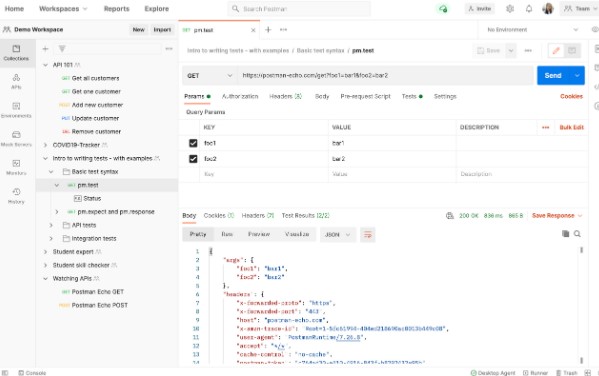This screenshot has width=599, height=376.
Task: Toggle line wrap icon in the response toolbar
Action: 367,234
